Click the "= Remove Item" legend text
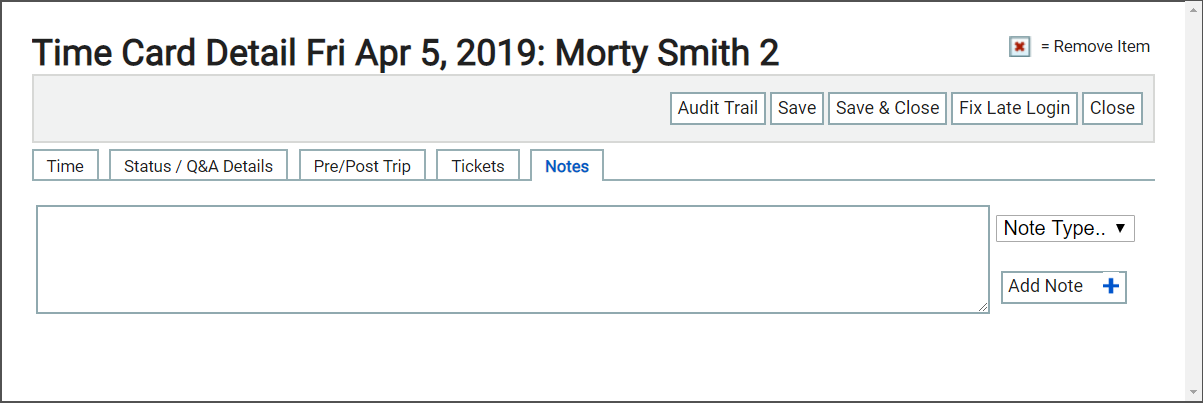The image size is (1203, 403). point(1095,47)
